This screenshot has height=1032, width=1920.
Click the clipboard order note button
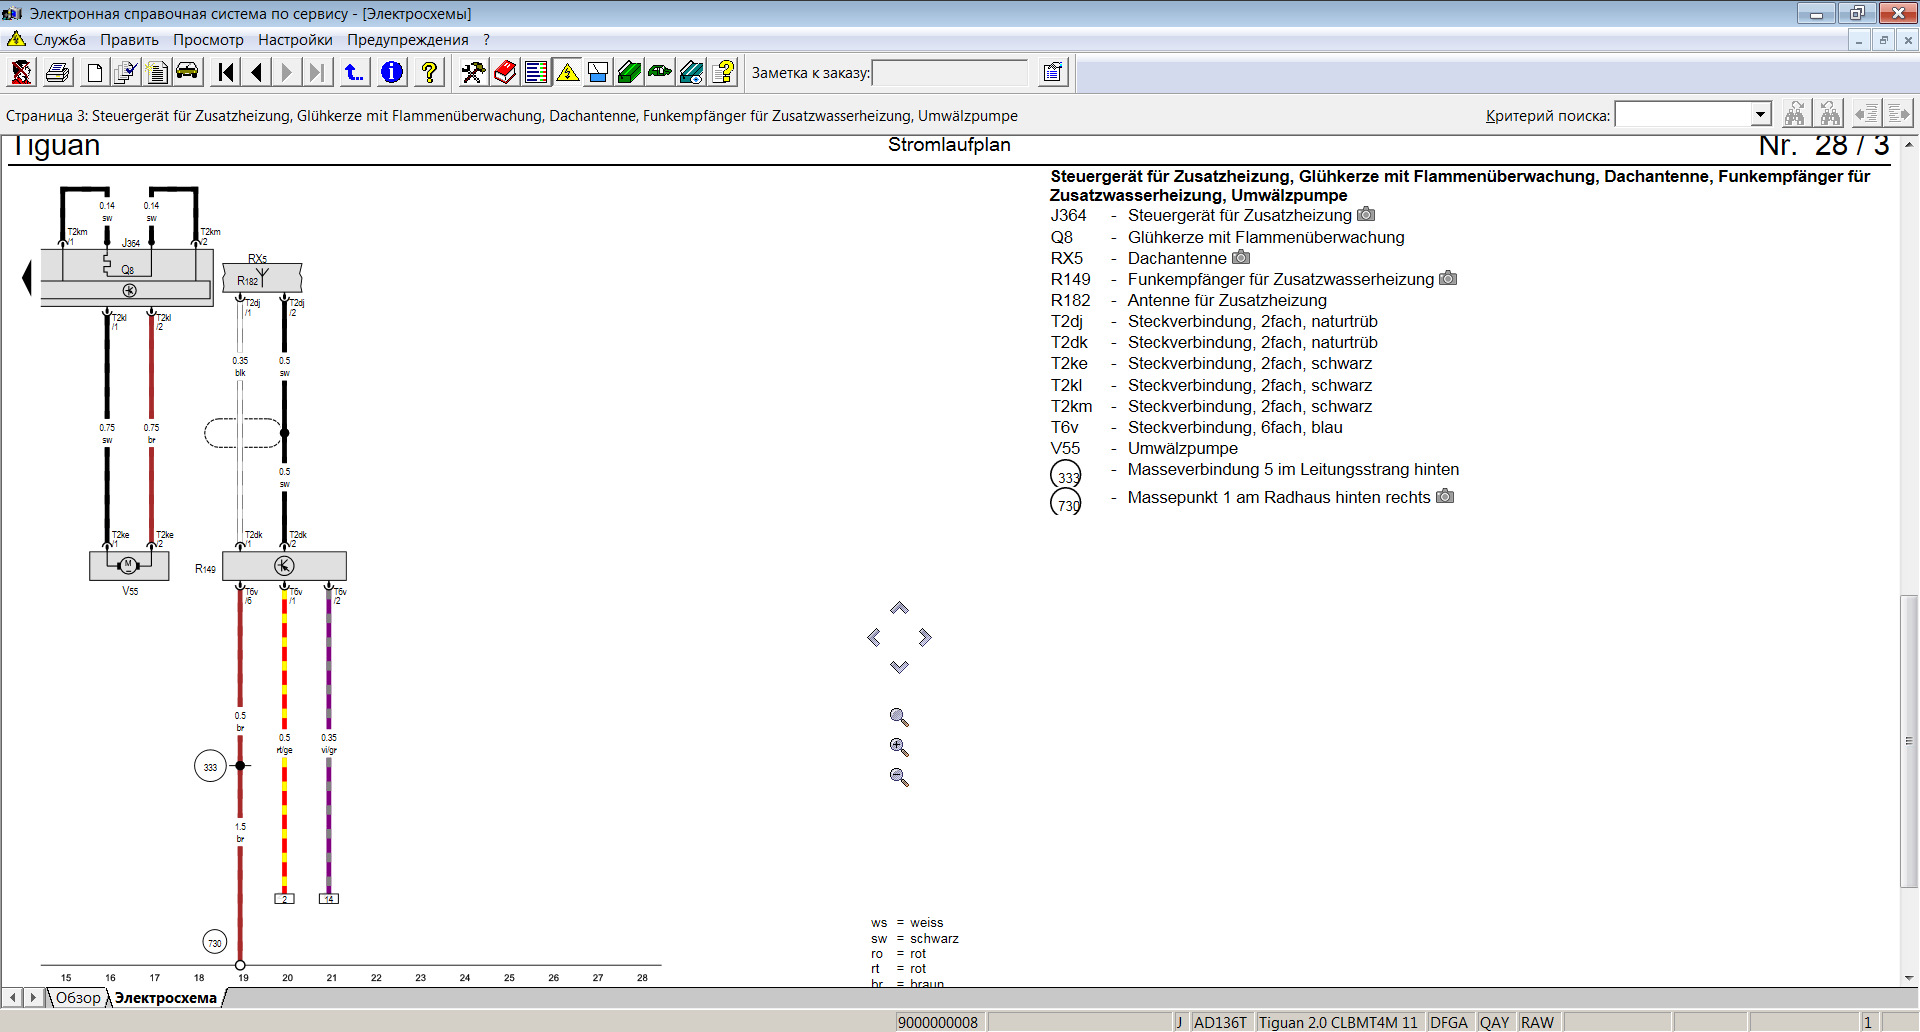click(1053, 72)
